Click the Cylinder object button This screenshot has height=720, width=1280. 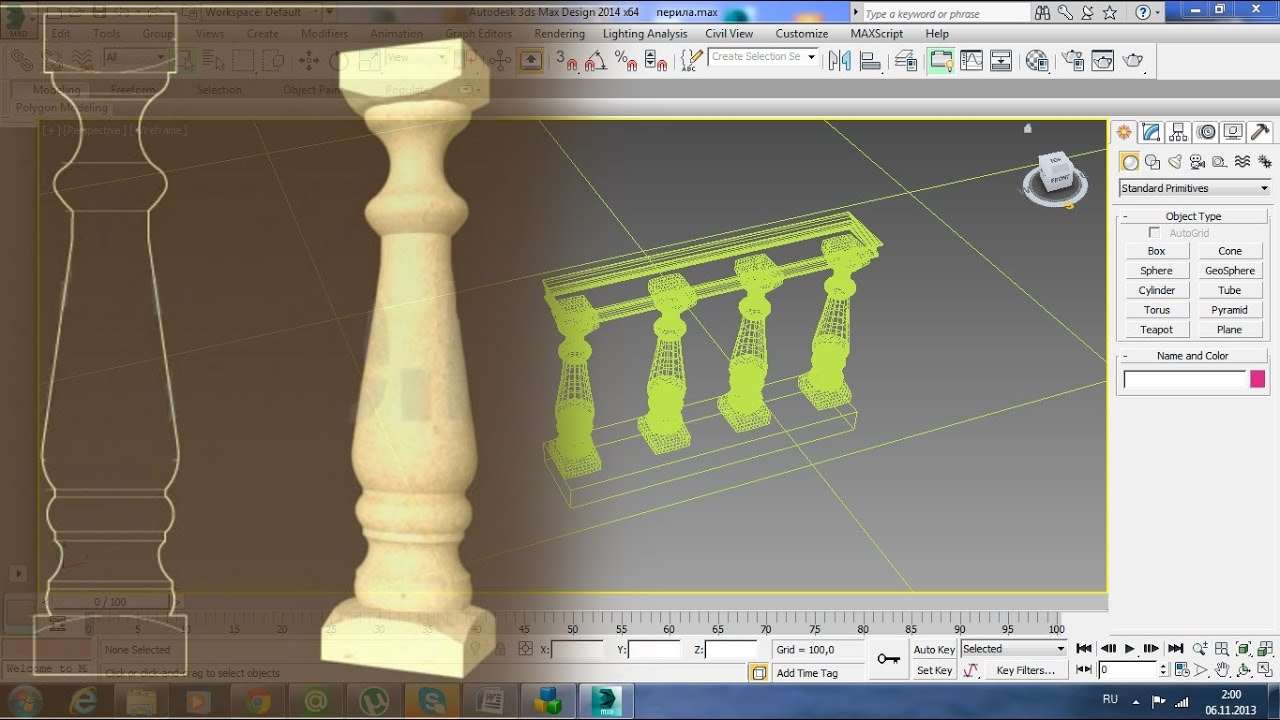[x=1157, y=290]
